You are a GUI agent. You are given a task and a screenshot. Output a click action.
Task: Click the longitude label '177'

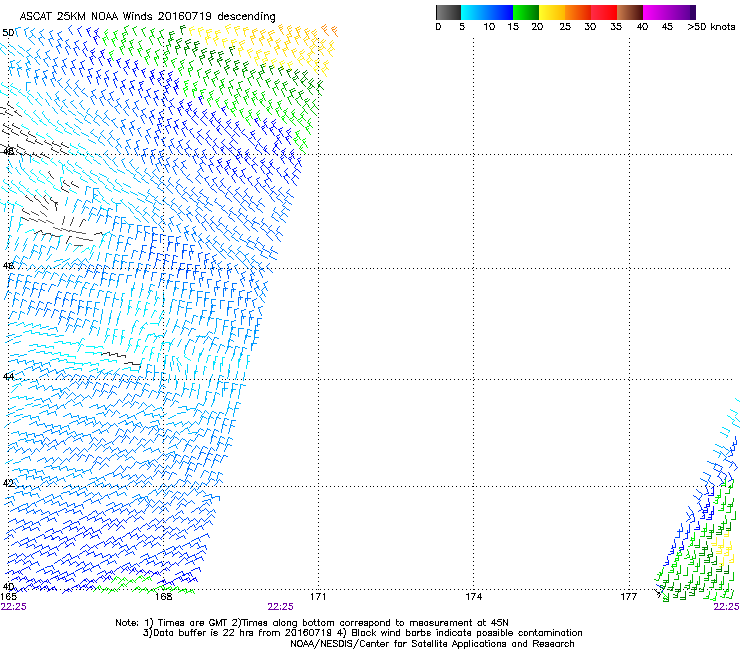click(x=629, y=597)
